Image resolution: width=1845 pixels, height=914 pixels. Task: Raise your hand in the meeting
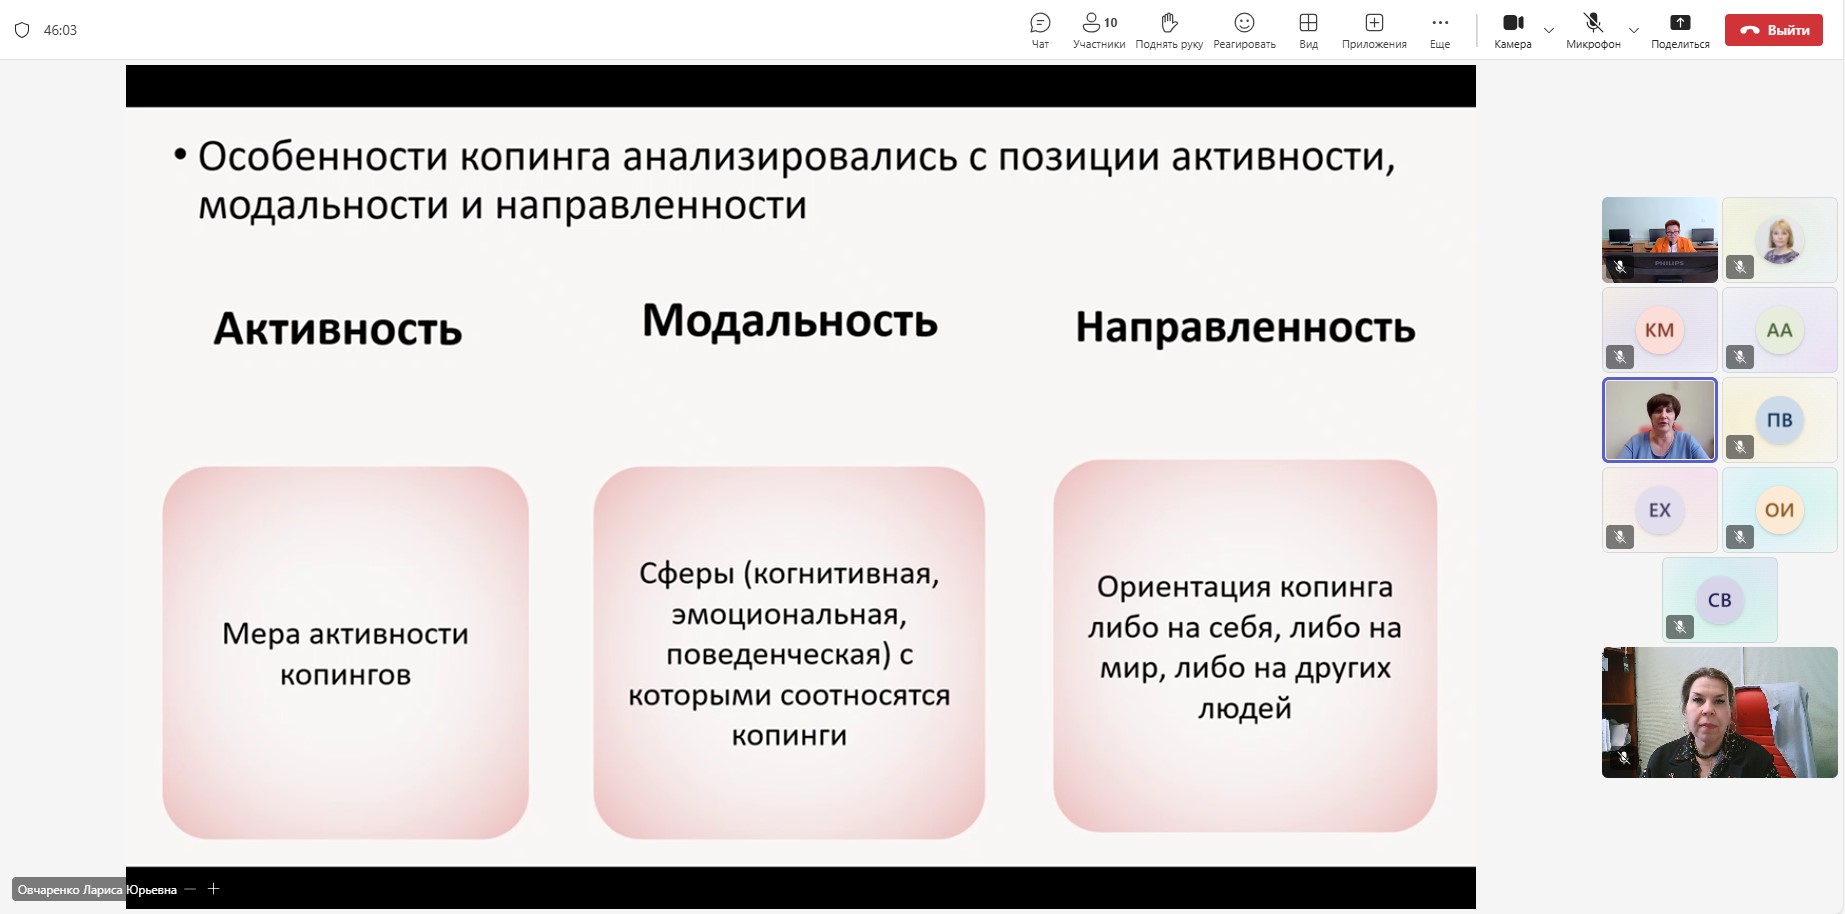pos(1169,30)
